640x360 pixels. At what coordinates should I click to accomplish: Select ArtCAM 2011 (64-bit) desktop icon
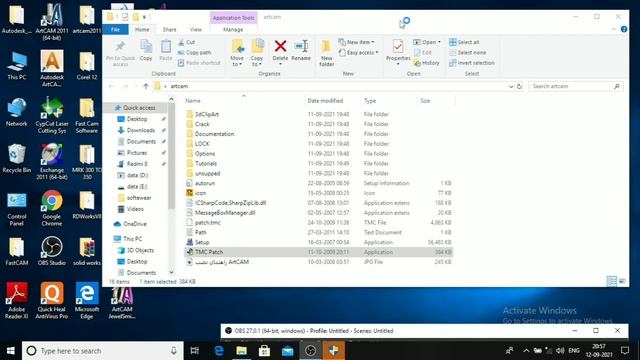(52, 22)
